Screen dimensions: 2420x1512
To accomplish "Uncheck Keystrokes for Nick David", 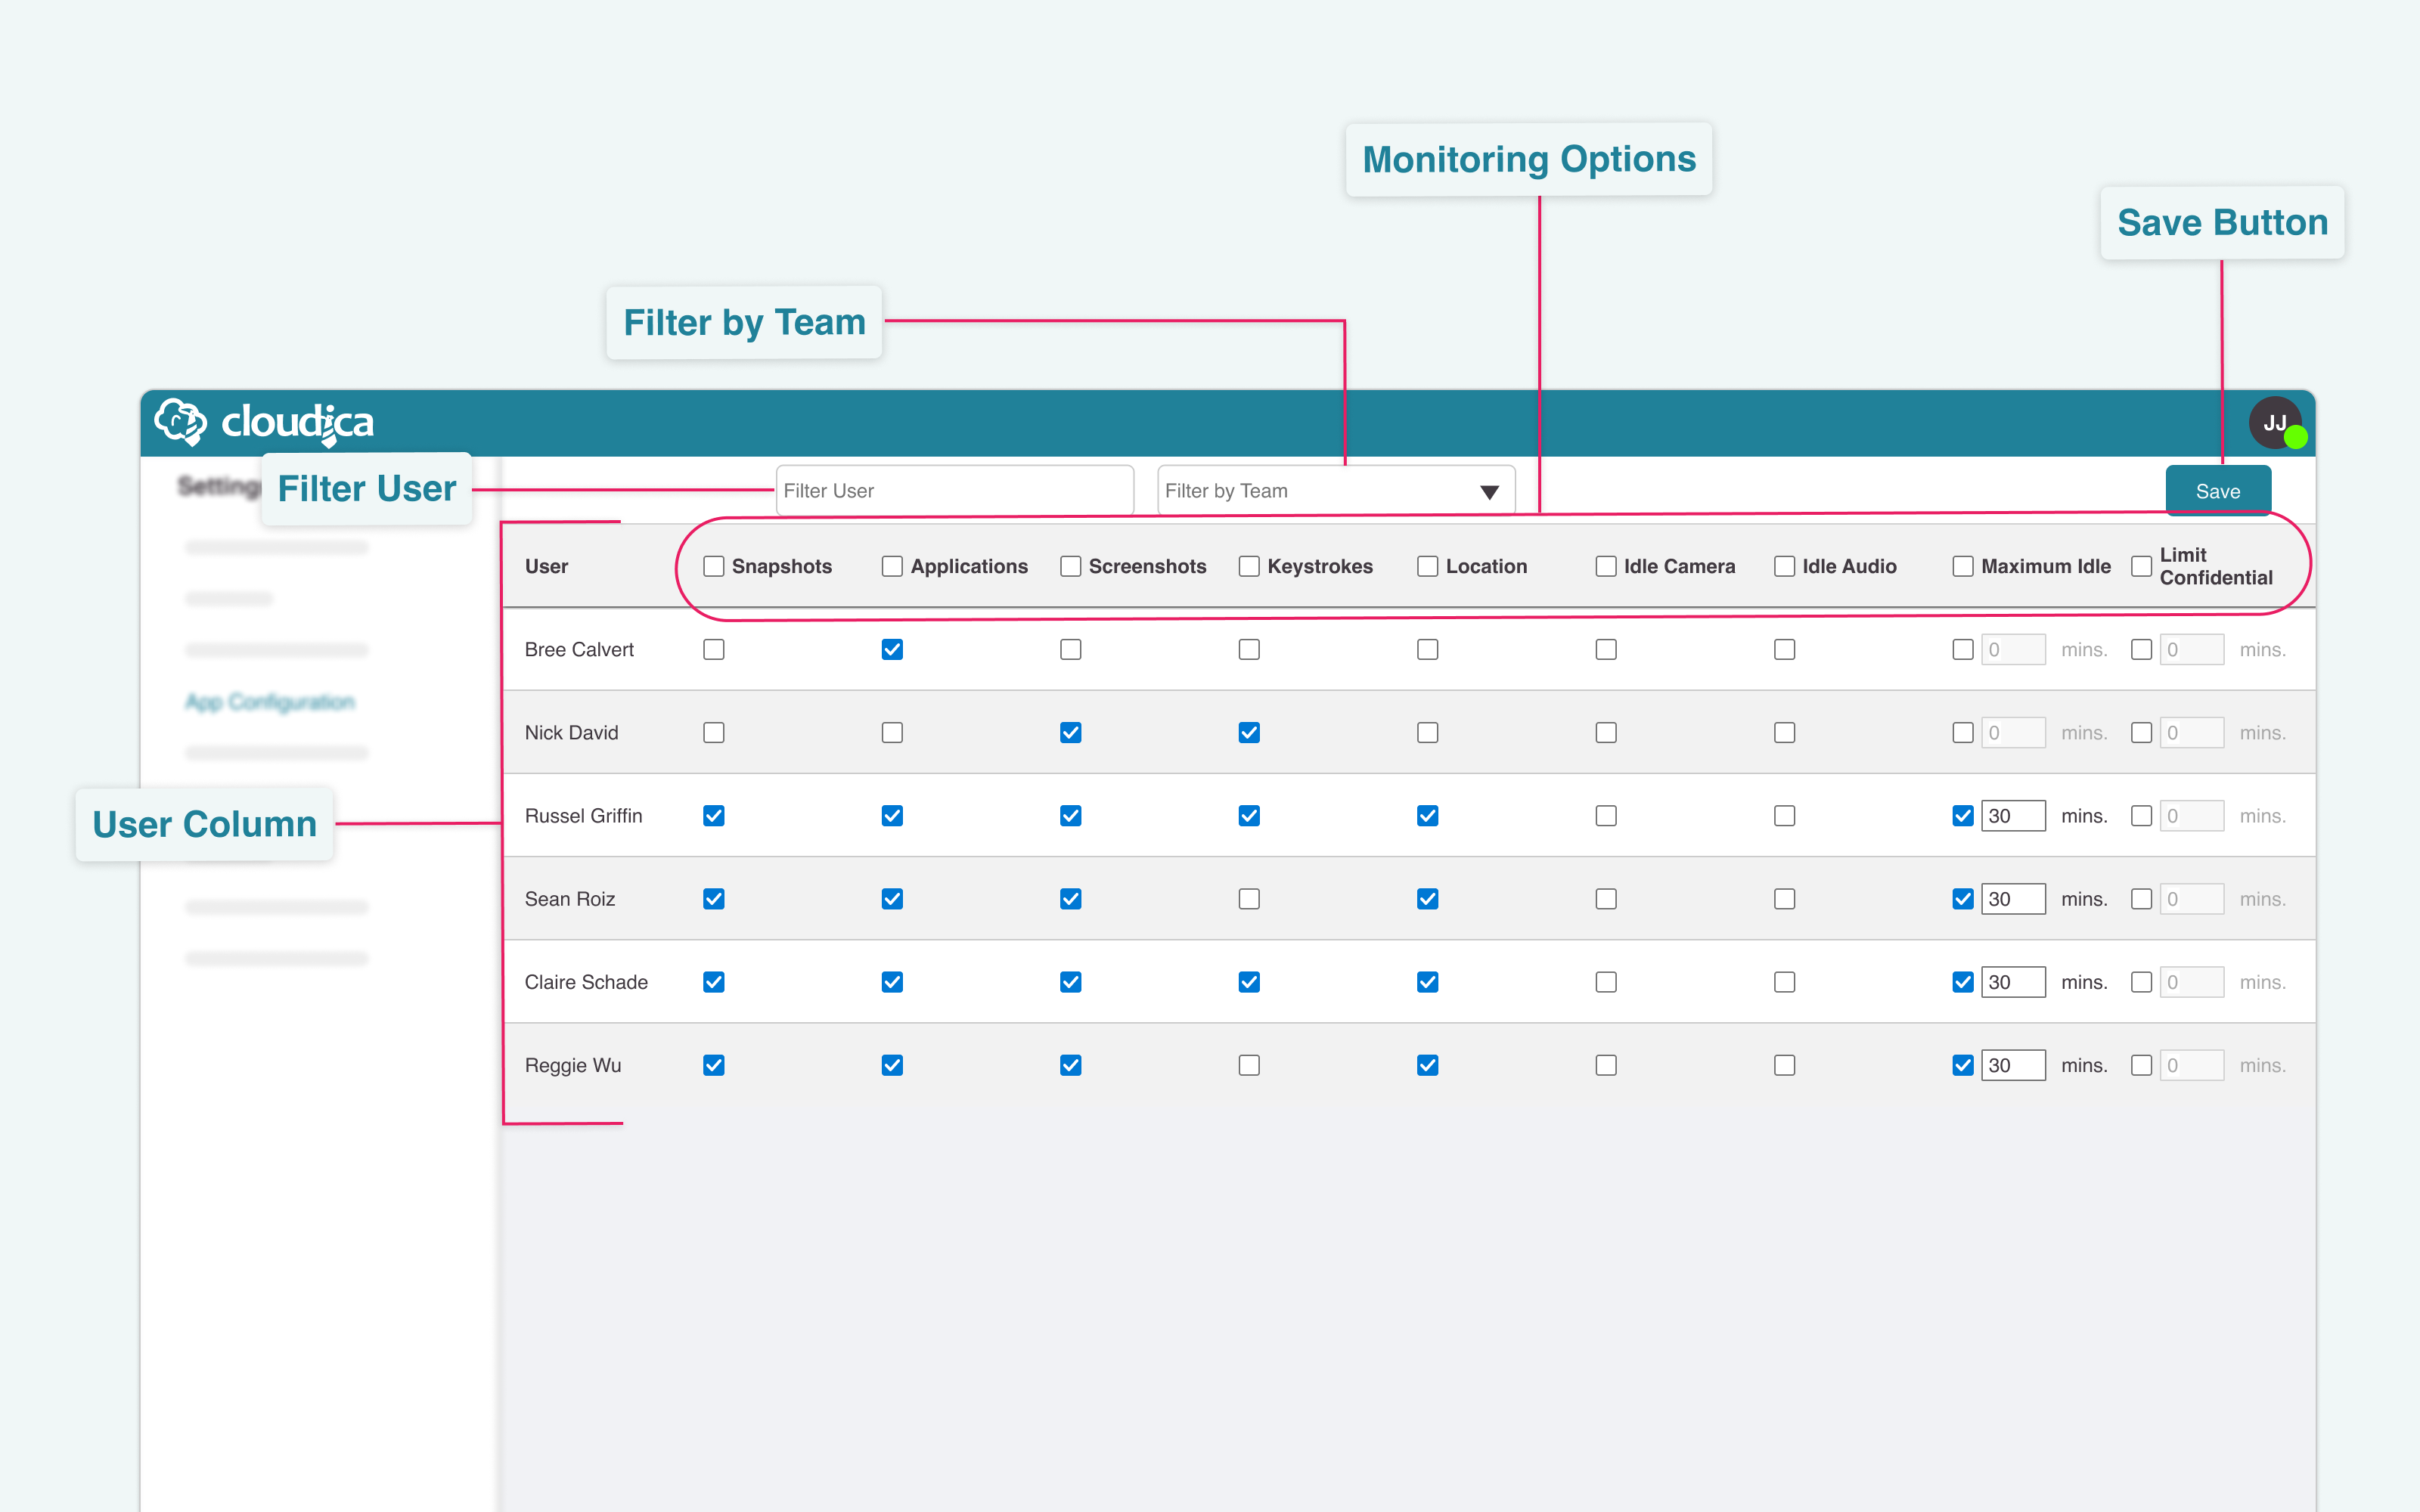I will coord(1249,732).
